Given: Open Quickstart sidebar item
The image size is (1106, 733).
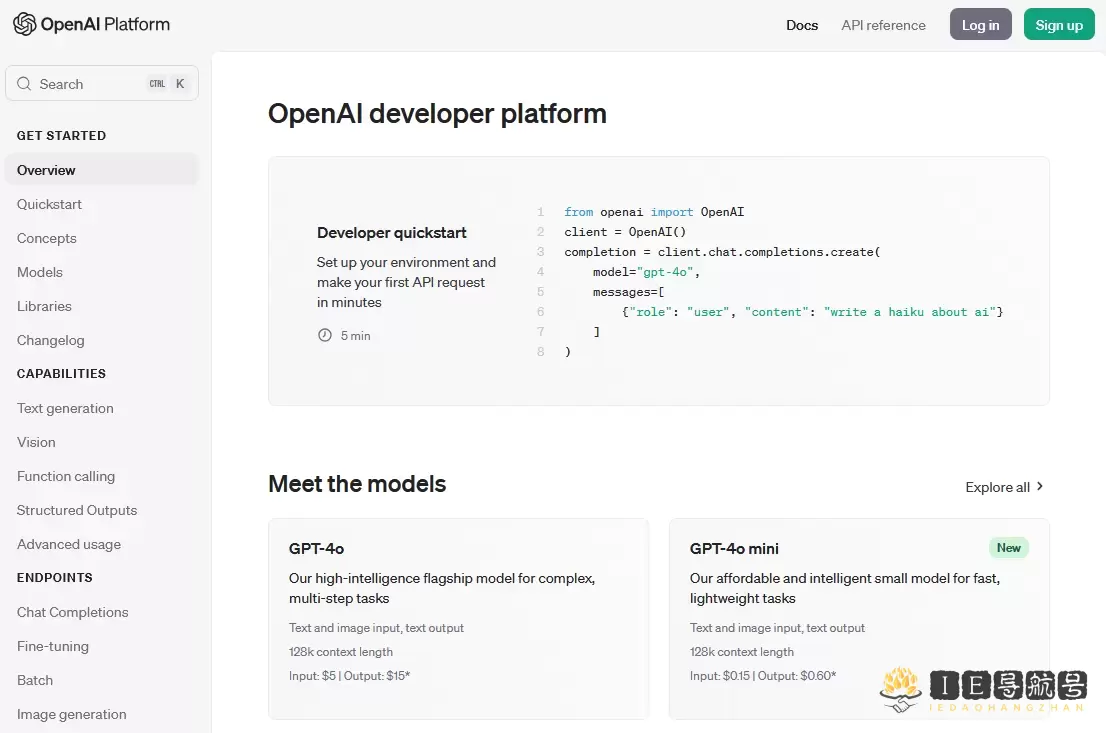Looking at the screenshot, I should pyautogui.click(x=49, y=205).
